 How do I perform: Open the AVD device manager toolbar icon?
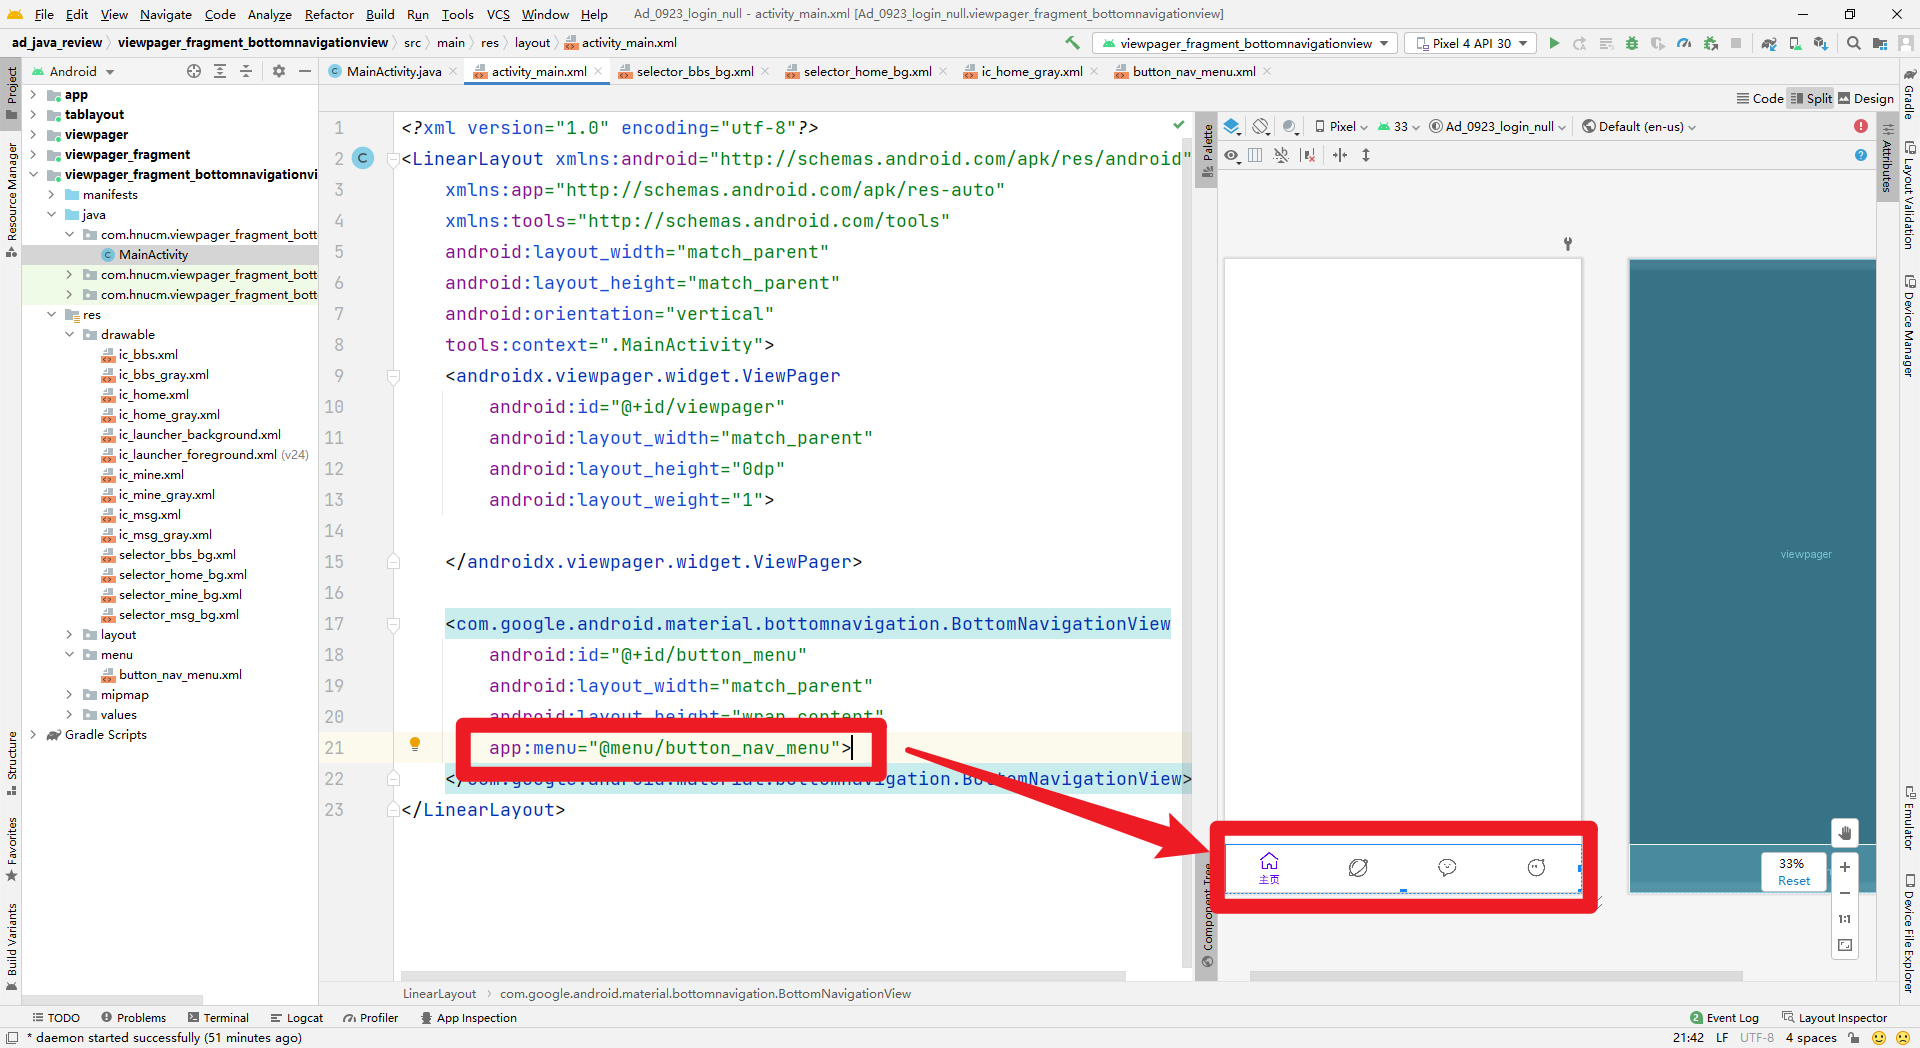click(x=1795, y=43)
